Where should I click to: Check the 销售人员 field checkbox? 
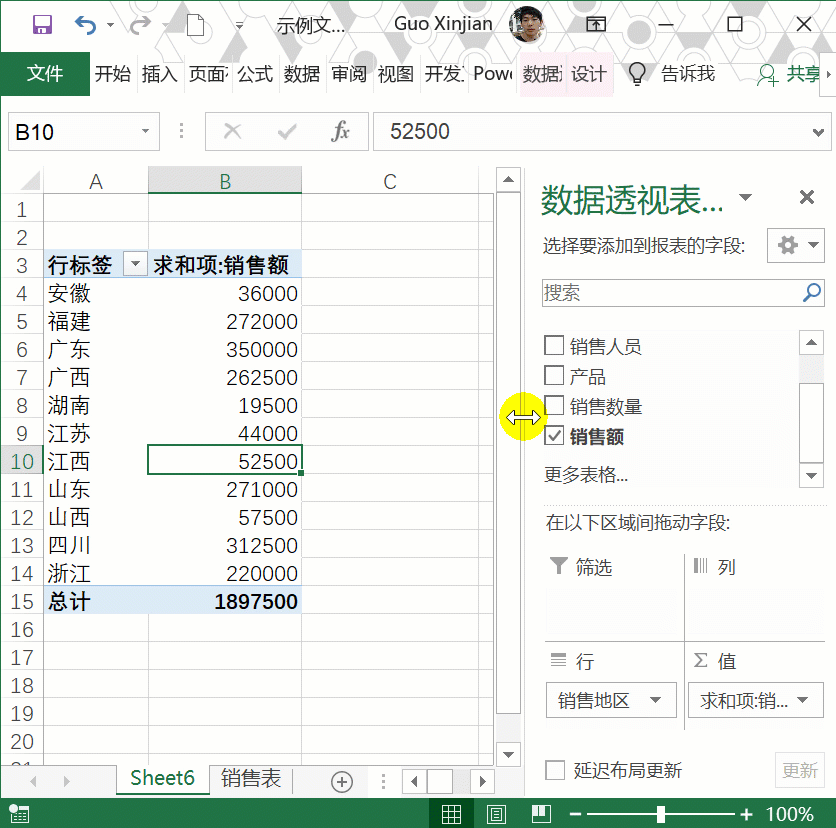pyautogui.click(x=554, y=346)
